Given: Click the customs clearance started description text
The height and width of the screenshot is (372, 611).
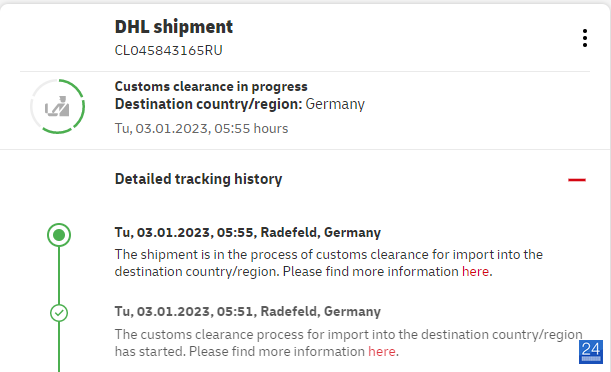Looking at the screenshot, I should [x=348, y=343].
